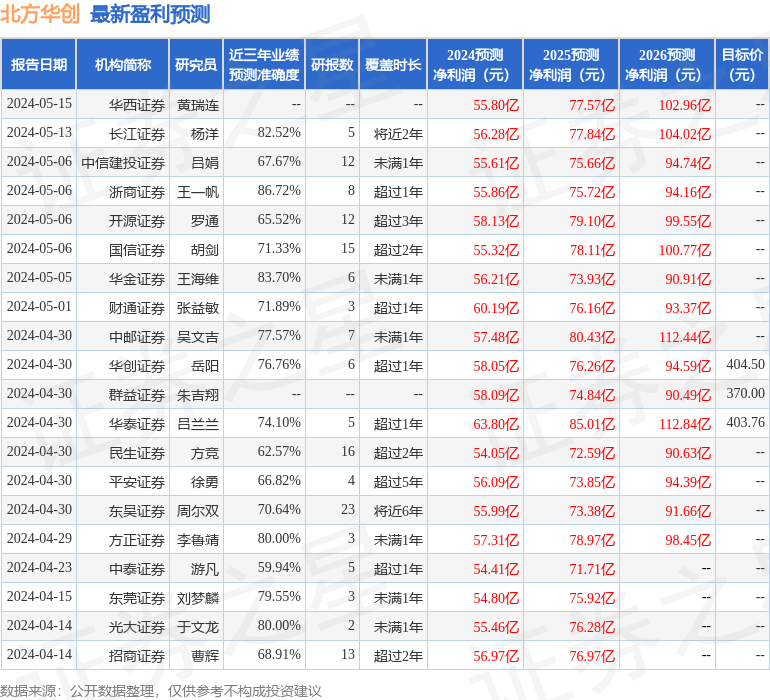Viewport: 770px width, 700px height.
Task: Click the 覆盖时长 column header
Action: pos(393,65)
